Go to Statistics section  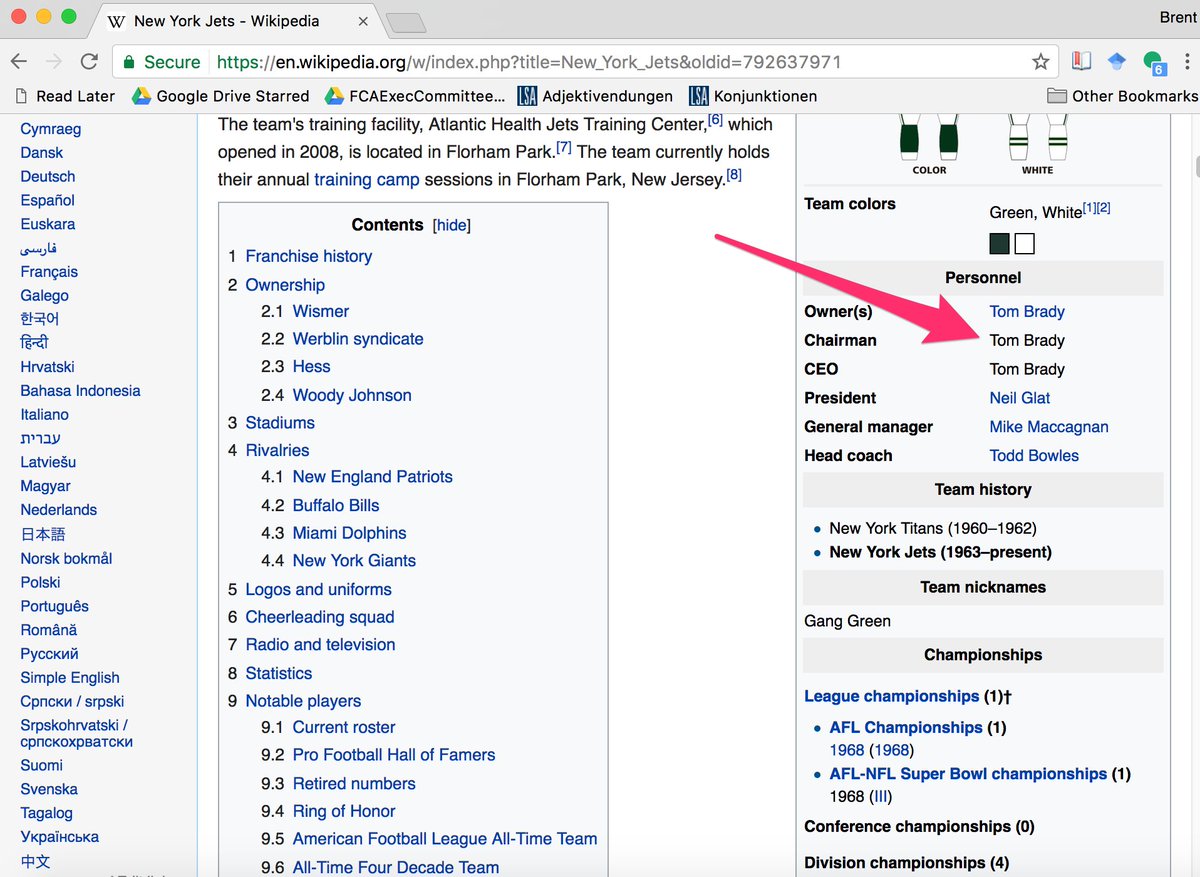coord(279,673)
